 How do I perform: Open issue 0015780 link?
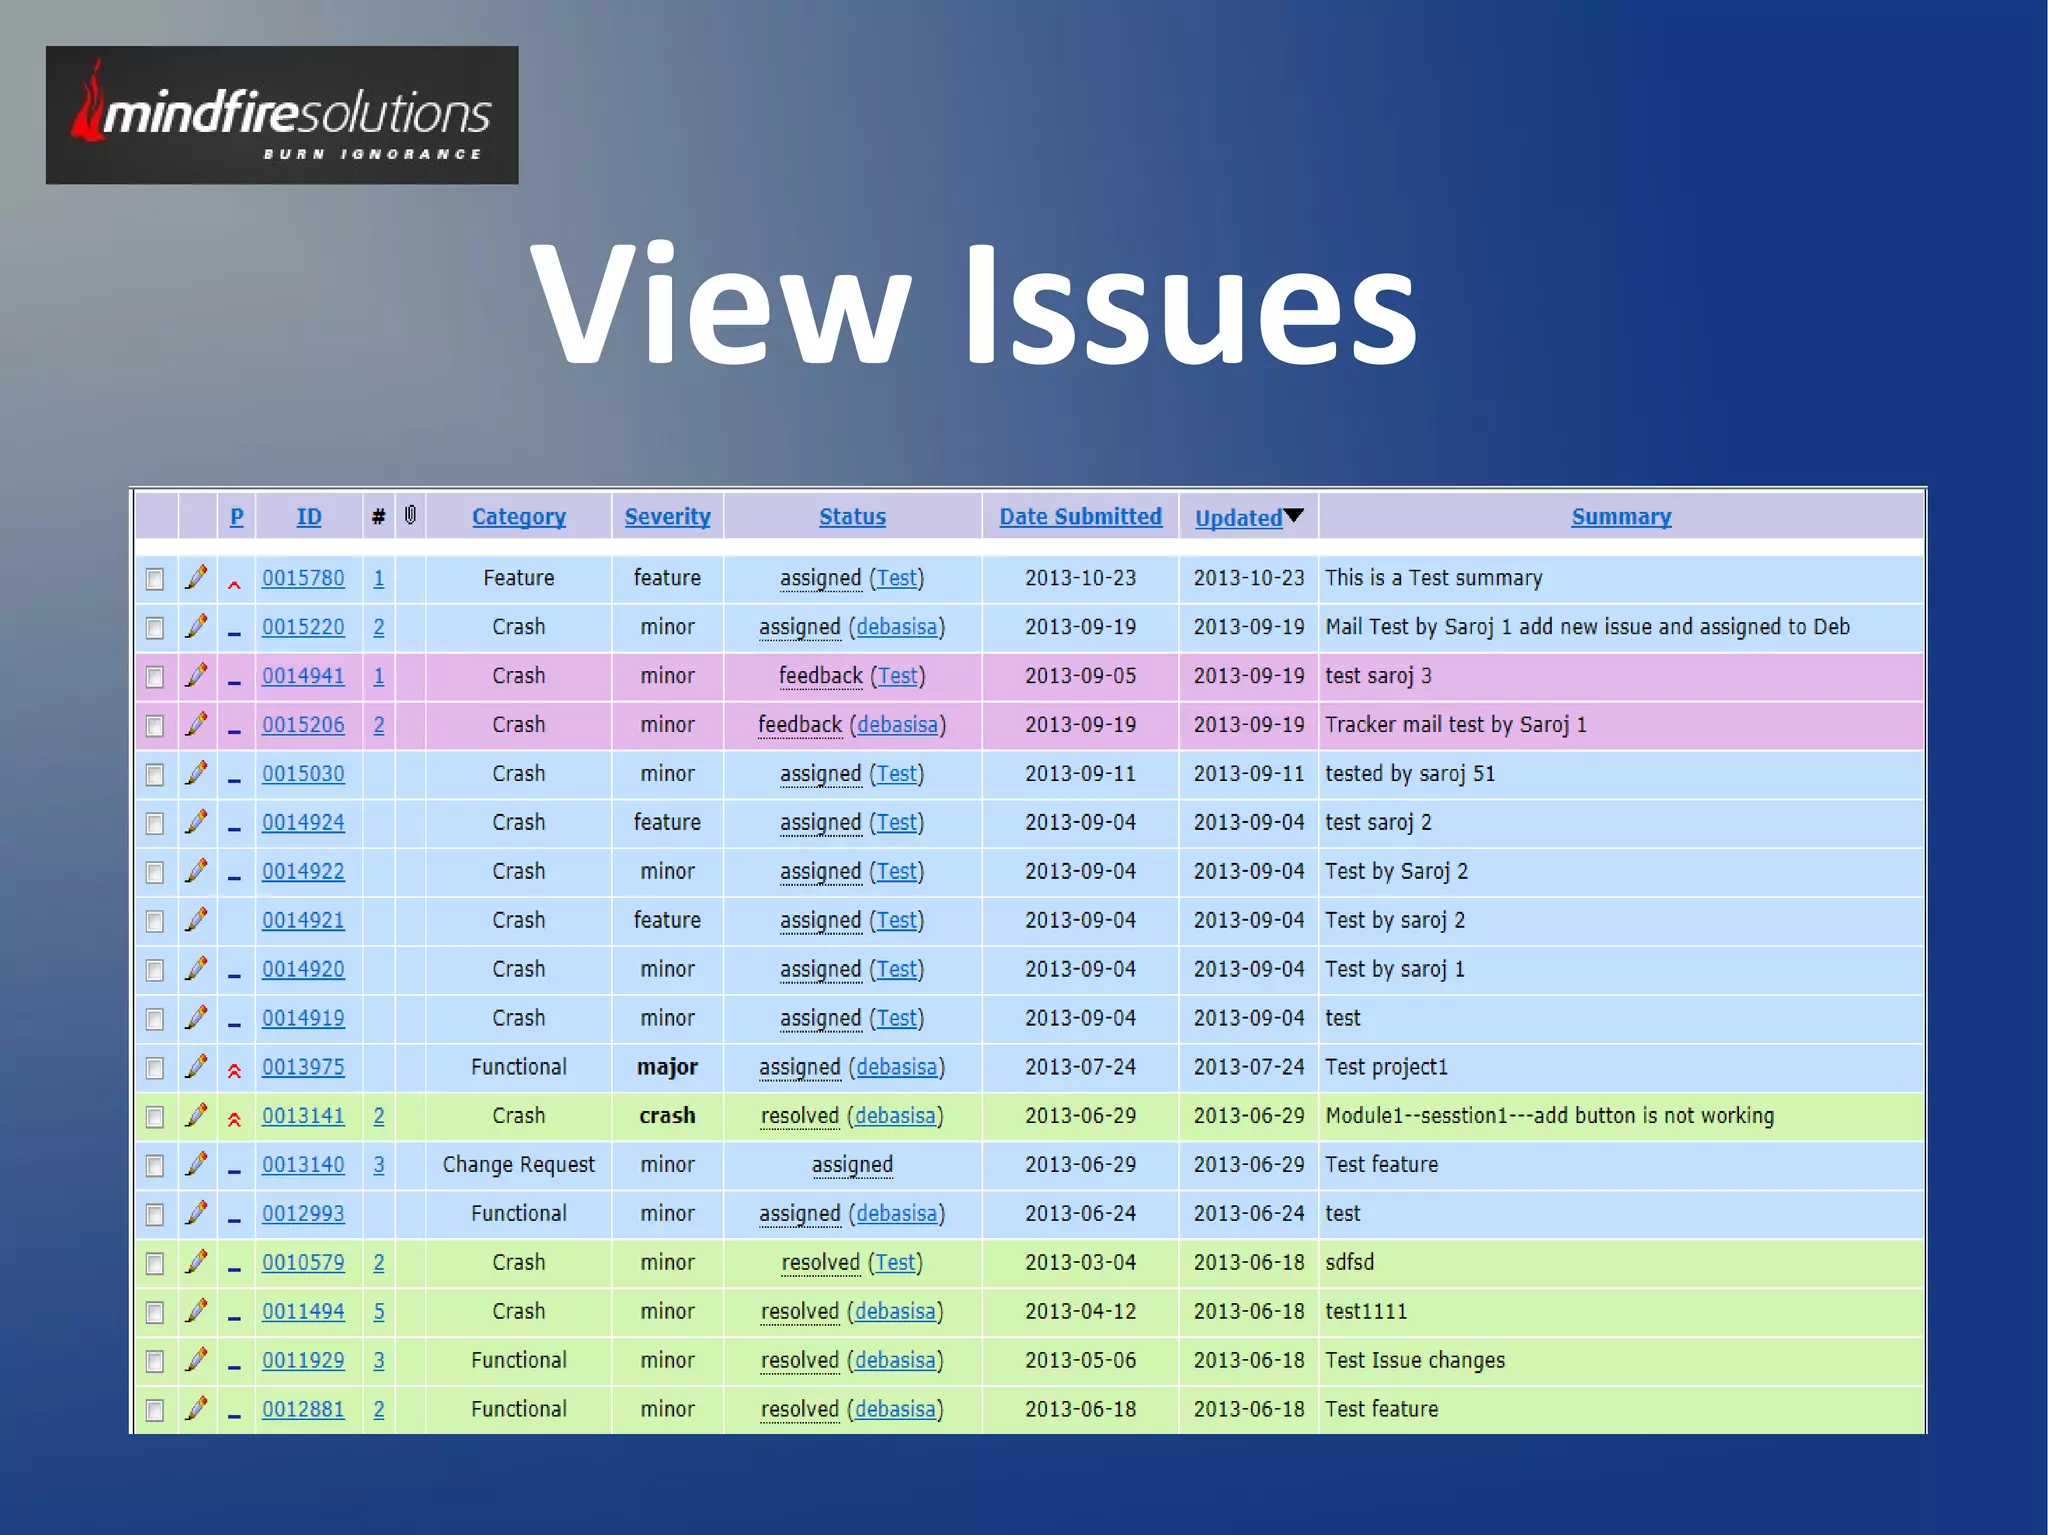click(303, 578)
